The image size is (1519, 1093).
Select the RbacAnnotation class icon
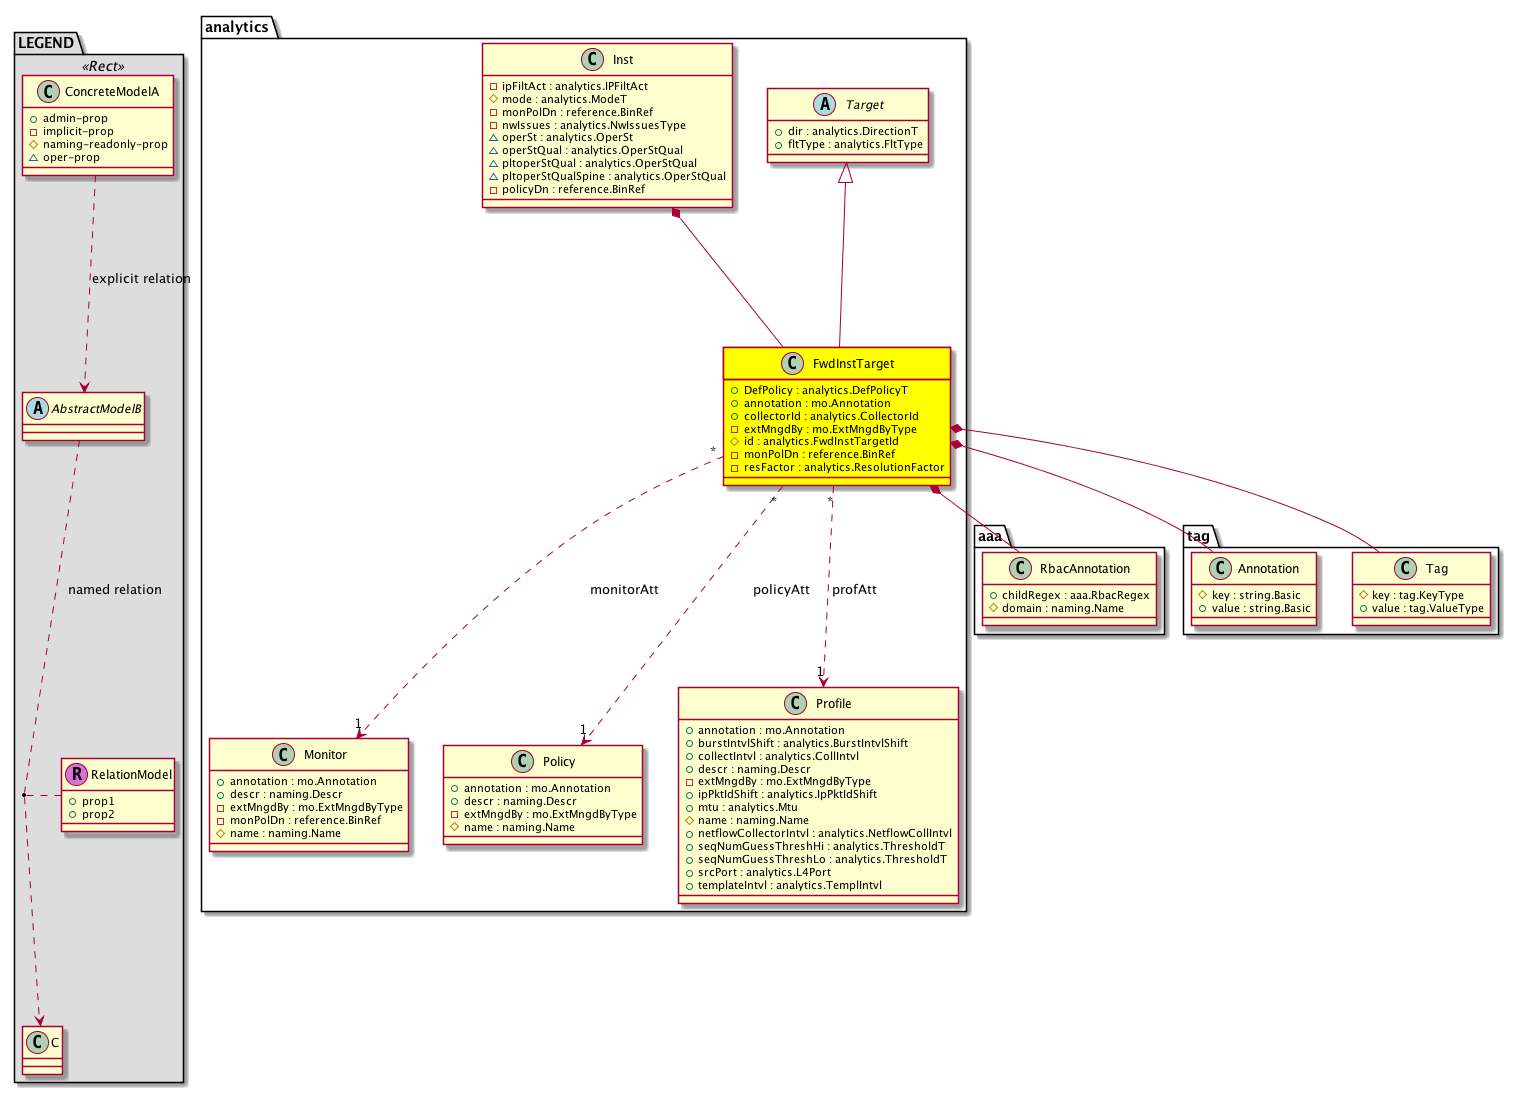1019,569
